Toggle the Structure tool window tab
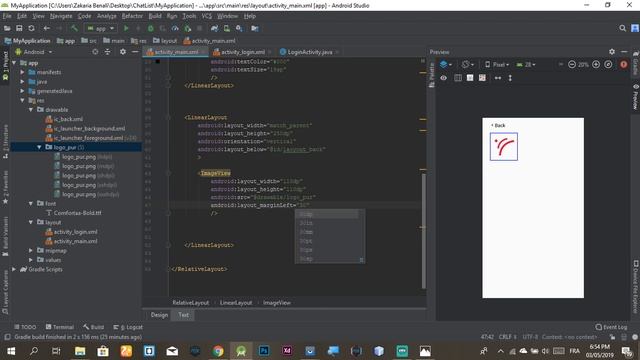This screenshot has height=360, width=640. 5,141
